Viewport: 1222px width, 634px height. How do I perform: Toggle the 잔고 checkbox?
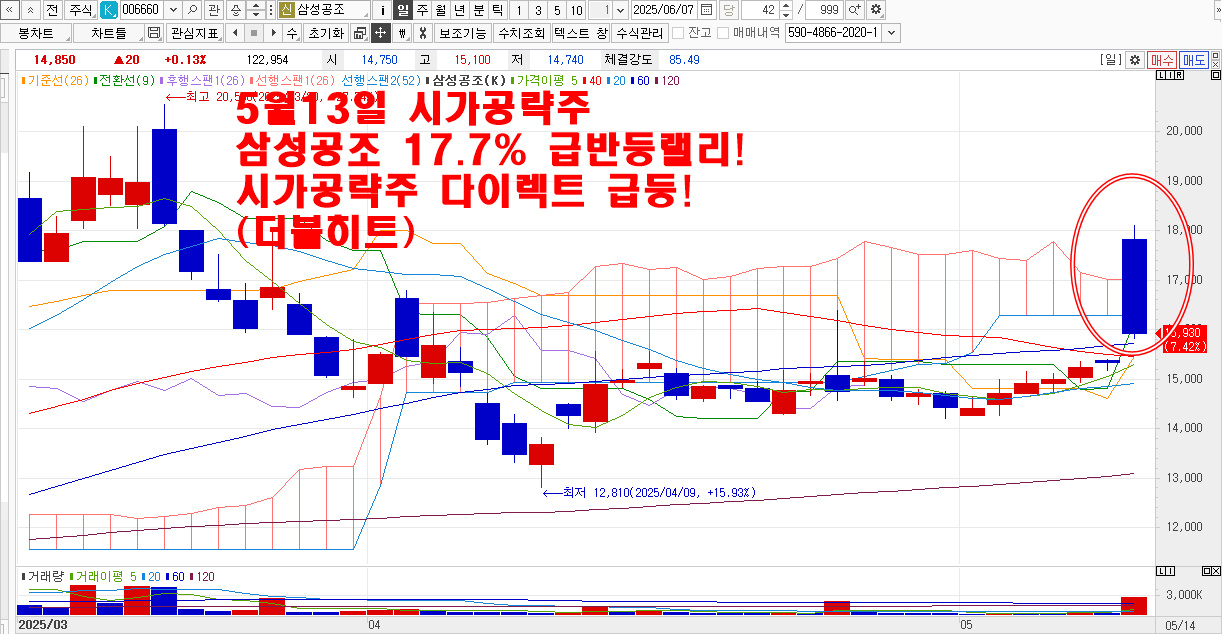[x=678, y=33]
